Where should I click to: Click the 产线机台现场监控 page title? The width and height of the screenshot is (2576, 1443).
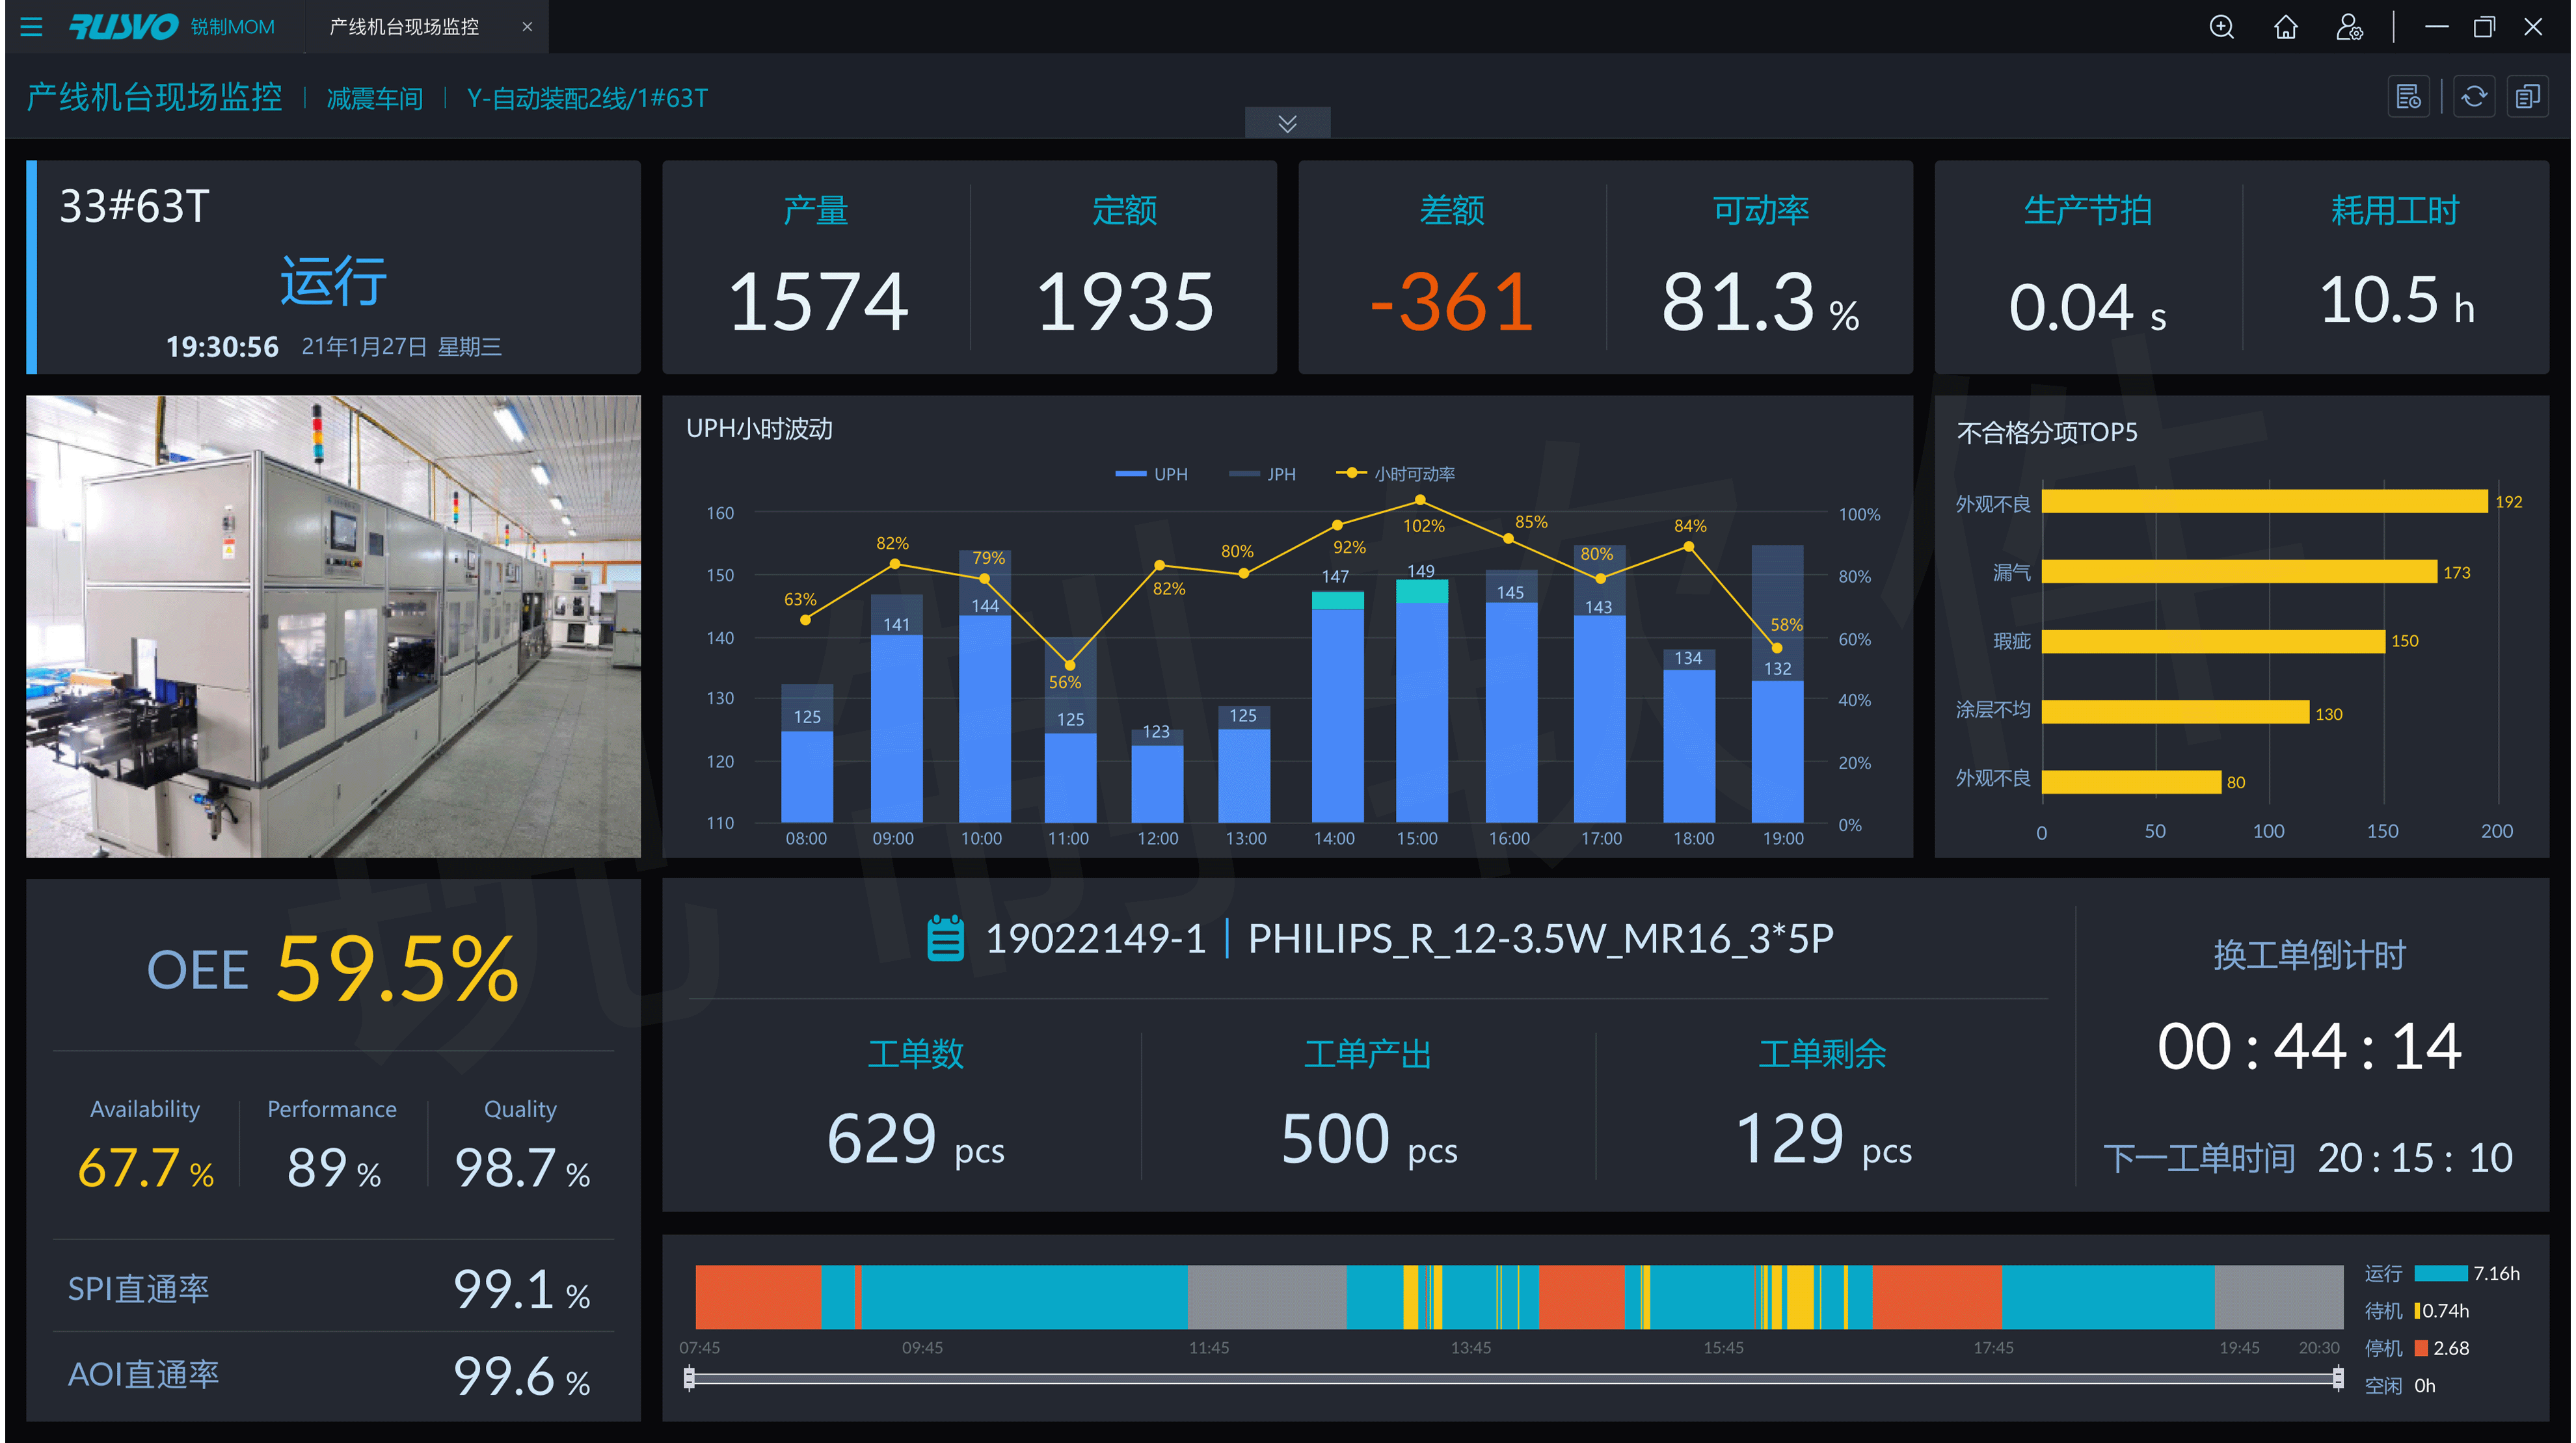pyautogui.click(x=154, y=98)
